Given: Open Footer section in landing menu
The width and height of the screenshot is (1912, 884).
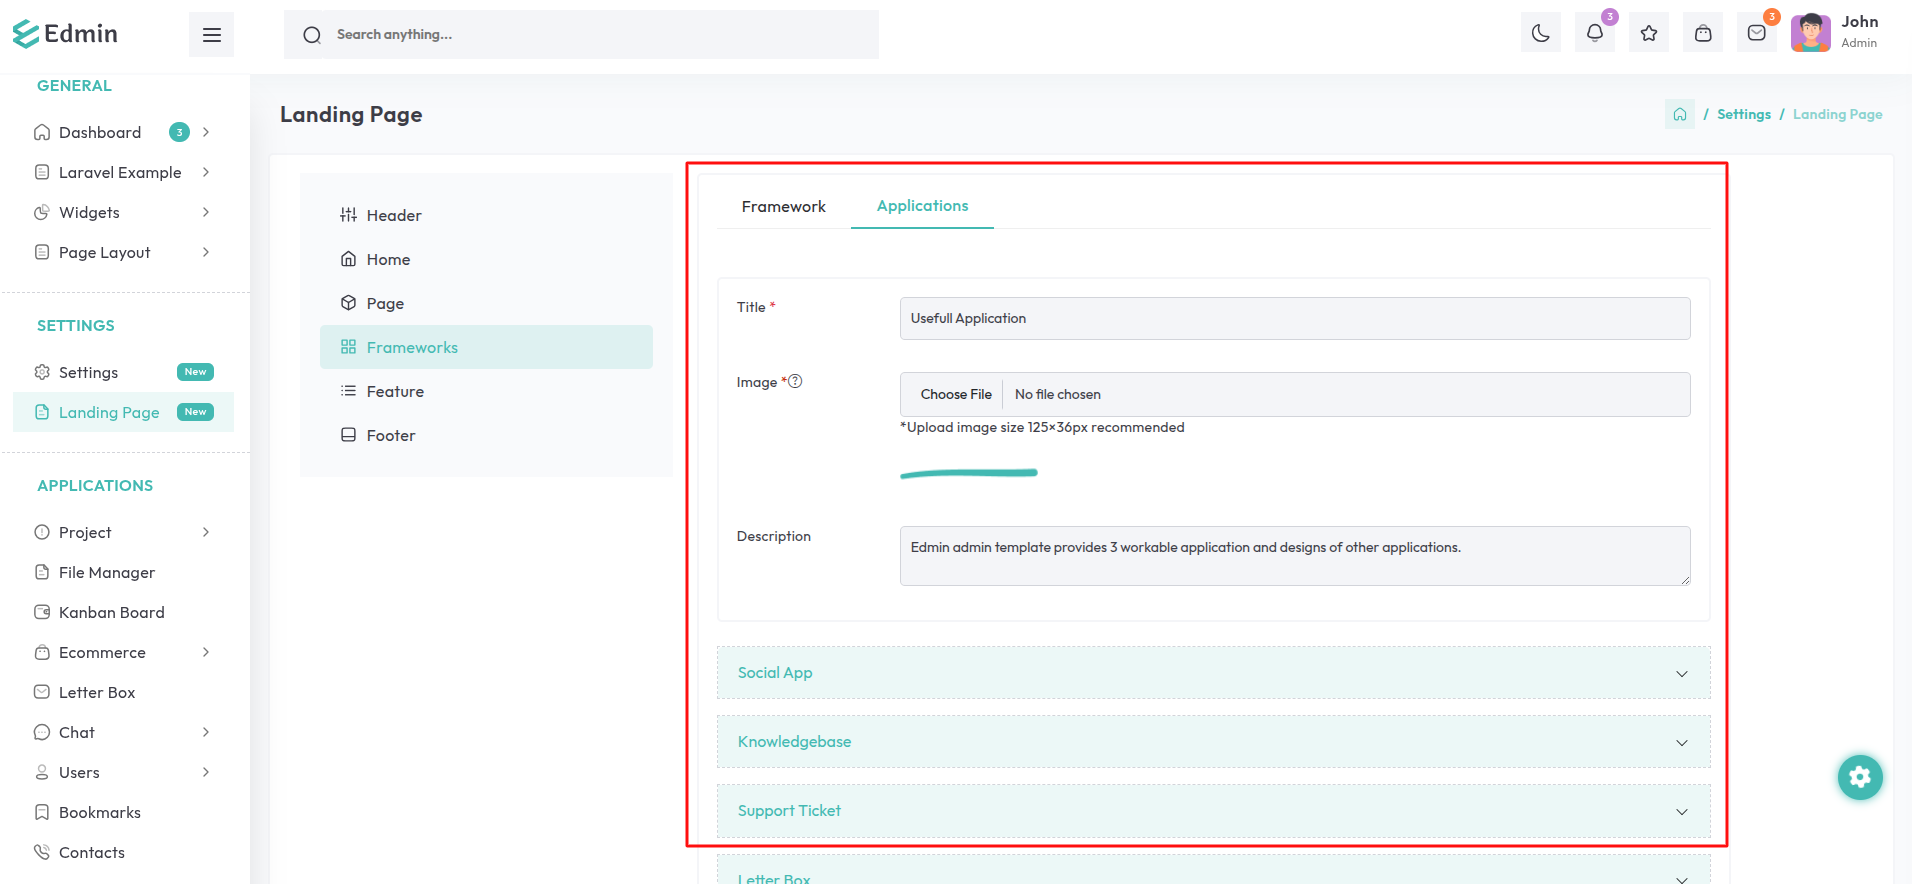Looking at the screenshot, I should 390,436.
